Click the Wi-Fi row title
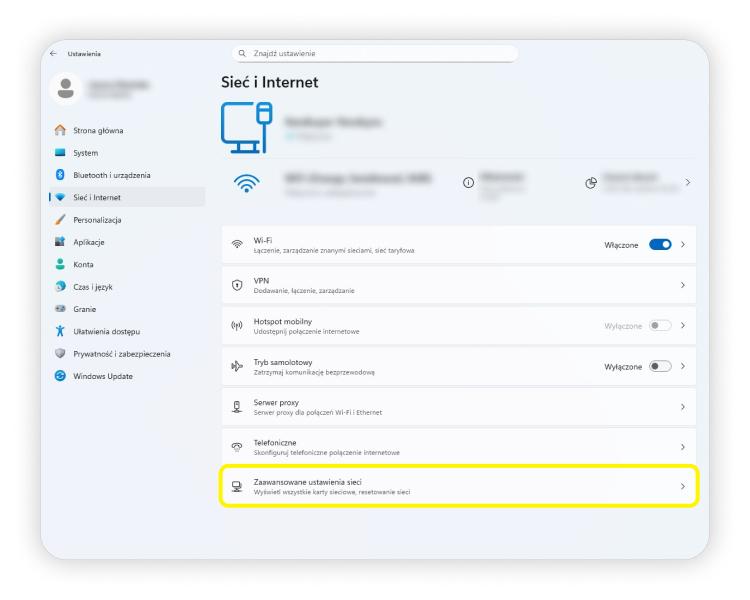This screenshot has height=600, width=750. (x=263, y=240)
